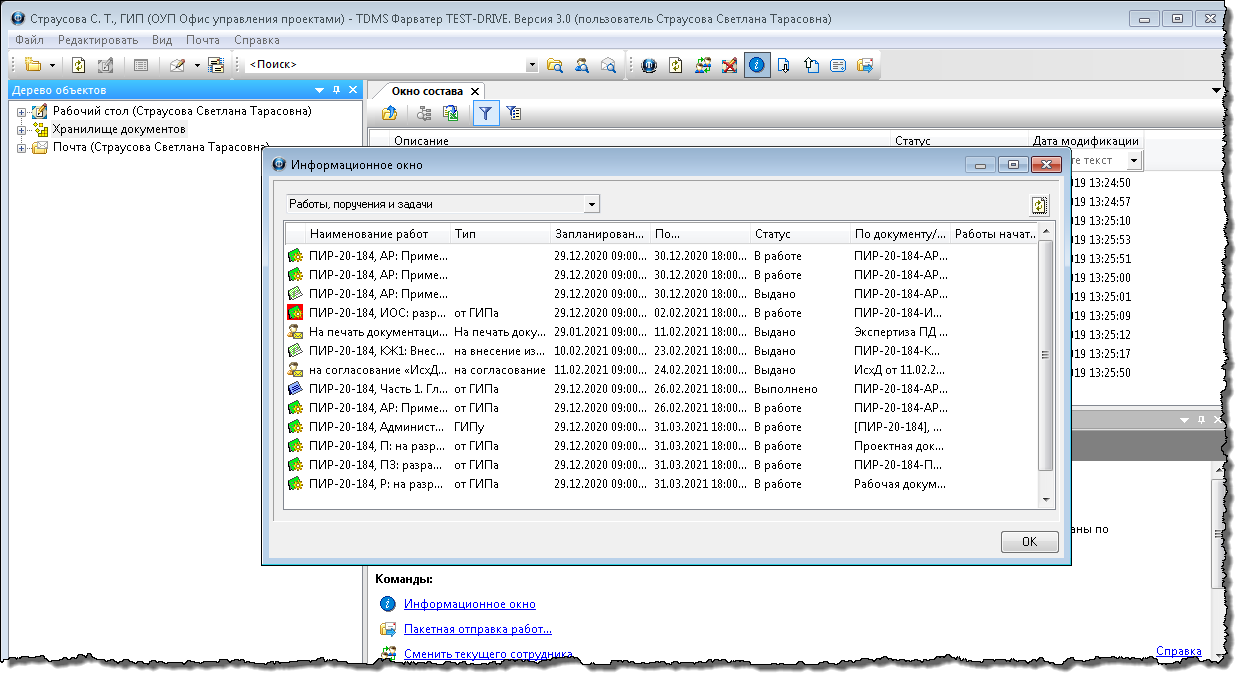Open the Редактировать menu

[98, 40]
